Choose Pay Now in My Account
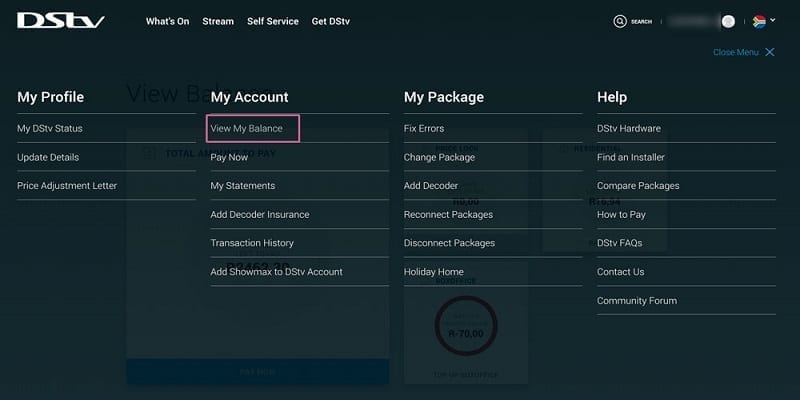The image size is (800, 400). 229,157
